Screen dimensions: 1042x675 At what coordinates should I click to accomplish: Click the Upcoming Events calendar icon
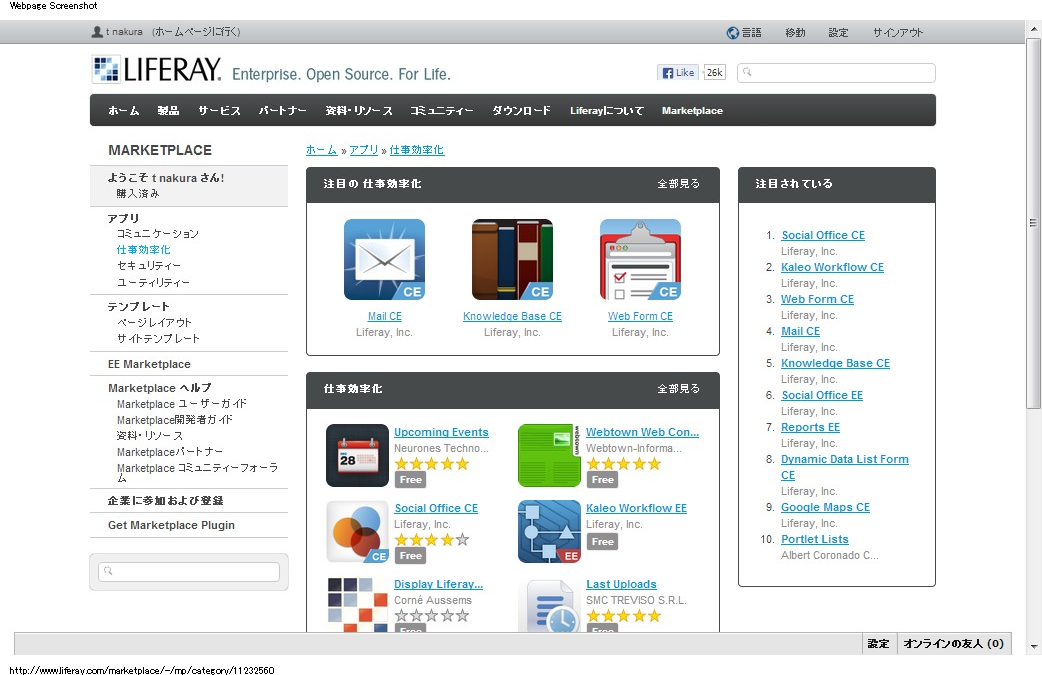pos(358,456)
